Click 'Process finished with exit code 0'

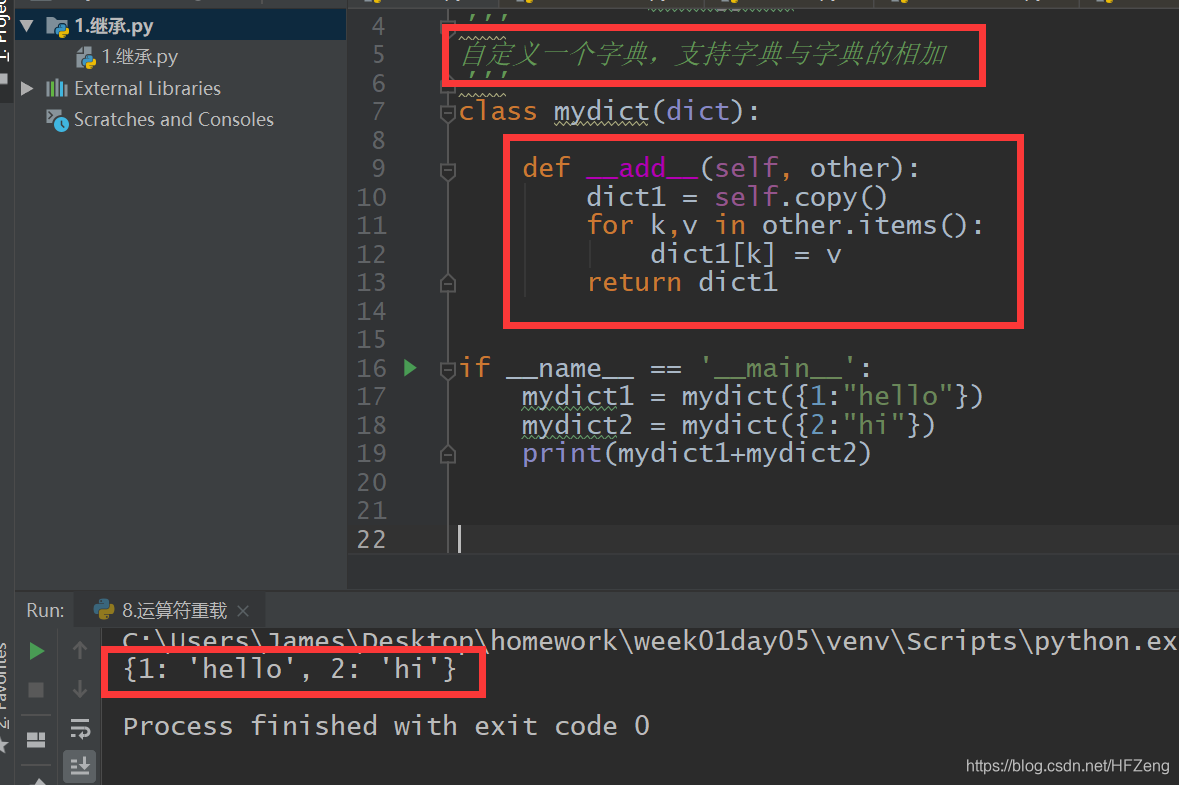(x=386, y=726)
